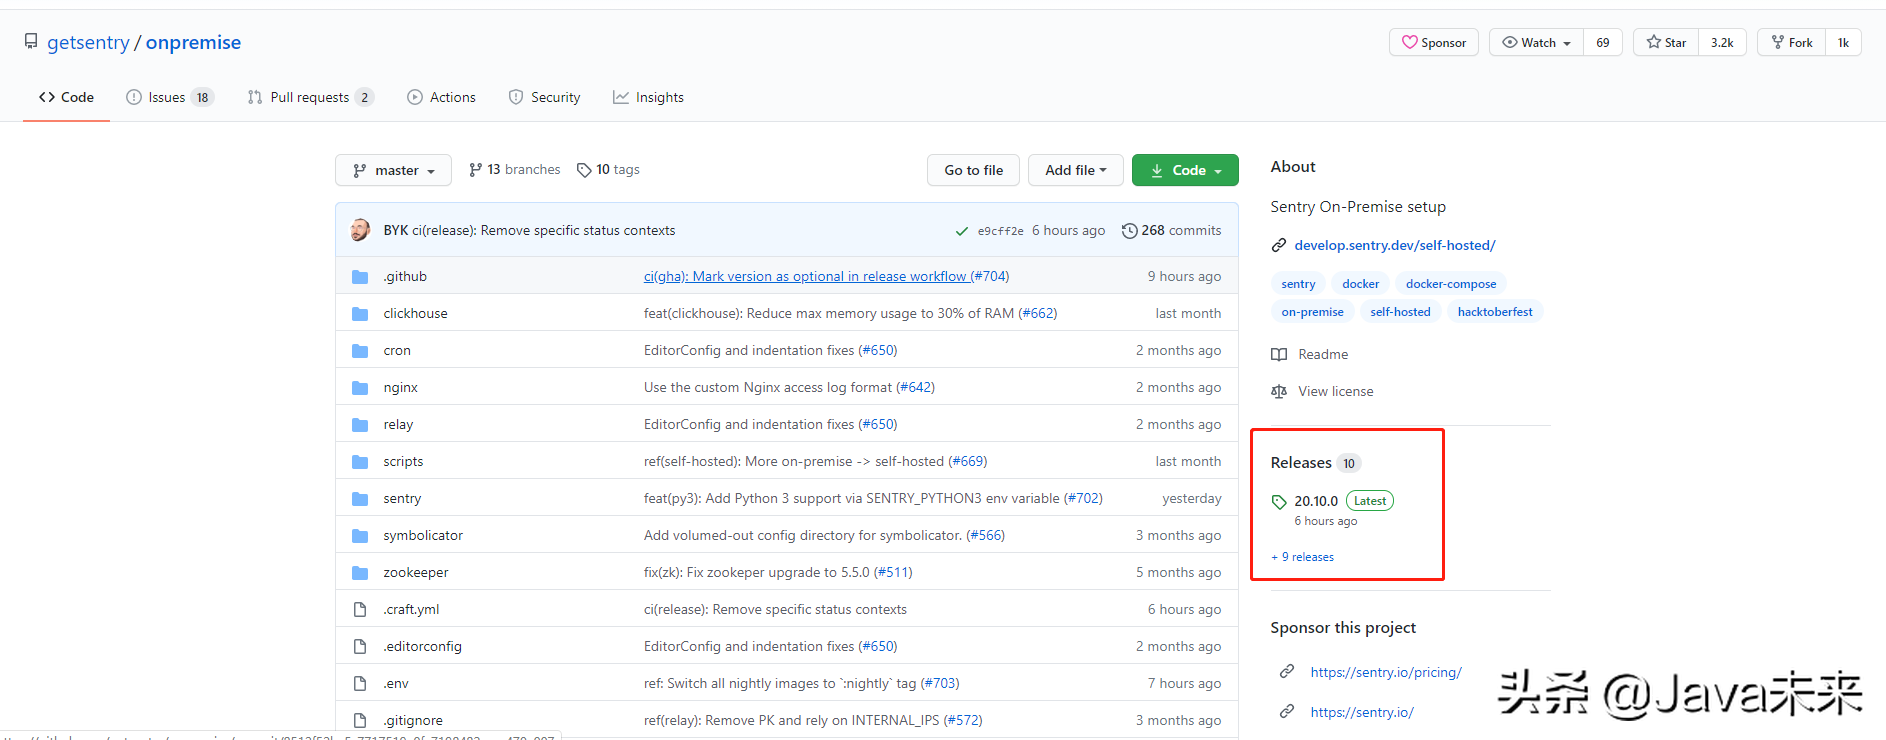Click the symbolicator folder icon
The width and height of the screenshot is (1886, 740).
(360, 536)
